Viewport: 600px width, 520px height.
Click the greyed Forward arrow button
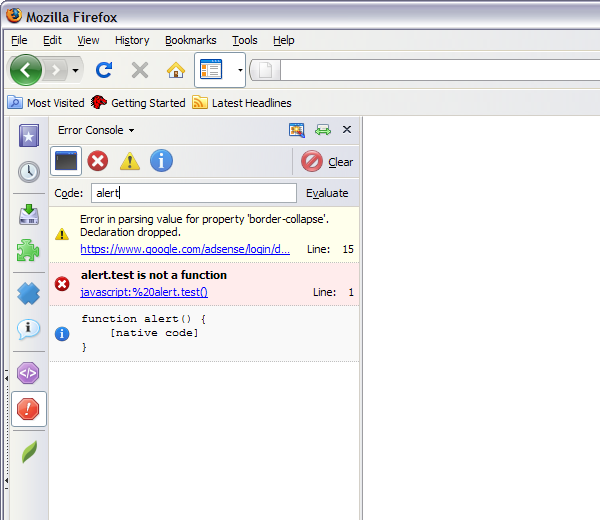point(56,70)
